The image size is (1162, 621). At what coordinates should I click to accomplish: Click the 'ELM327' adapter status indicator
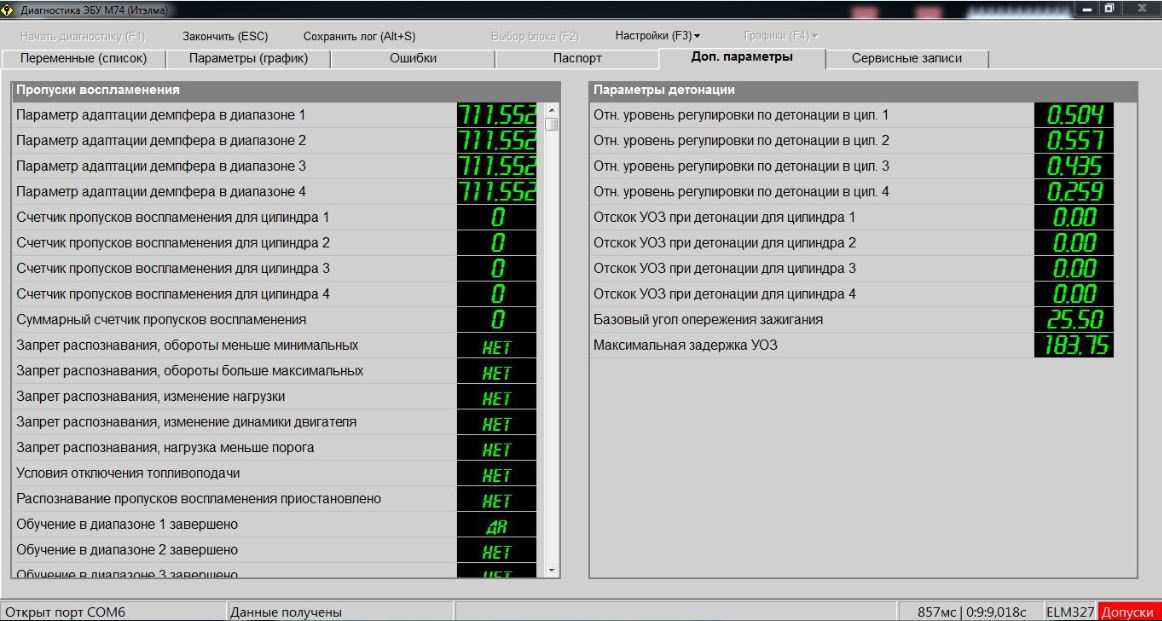pyautogui.click(x=1070, y=612)
